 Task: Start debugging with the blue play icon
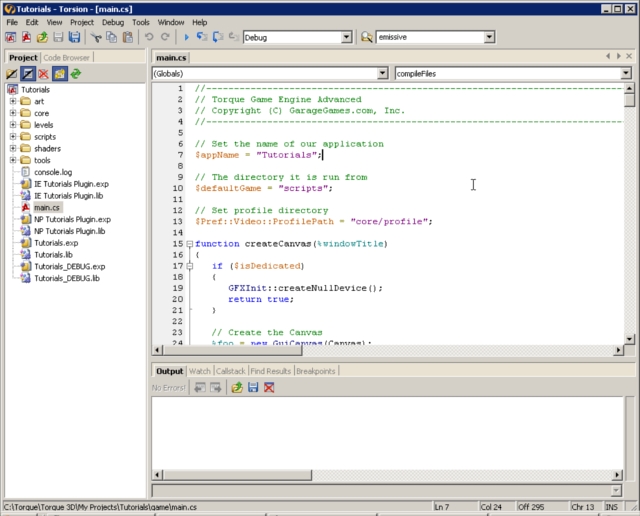187,37
